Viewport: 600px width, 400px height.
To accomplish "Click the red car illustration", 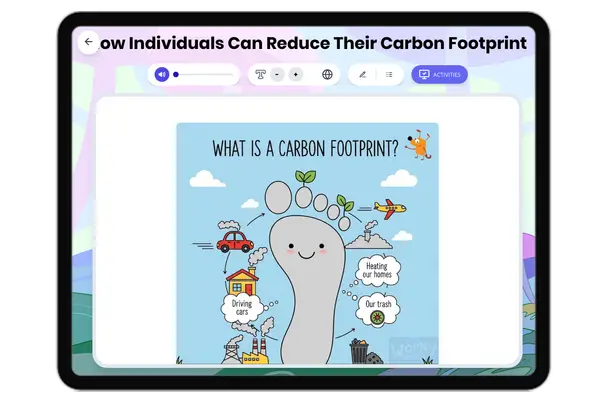I will pos(234,241).
